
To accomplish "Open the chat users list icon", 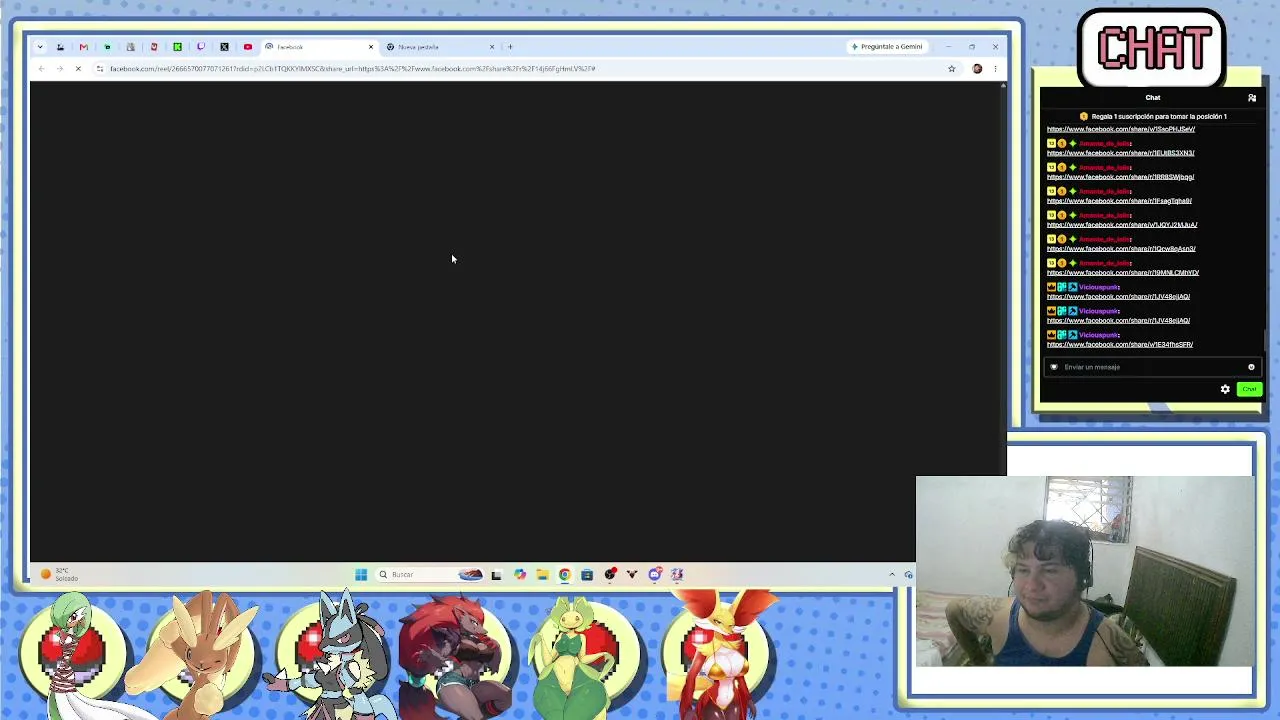I will [x=1252, y=98].
